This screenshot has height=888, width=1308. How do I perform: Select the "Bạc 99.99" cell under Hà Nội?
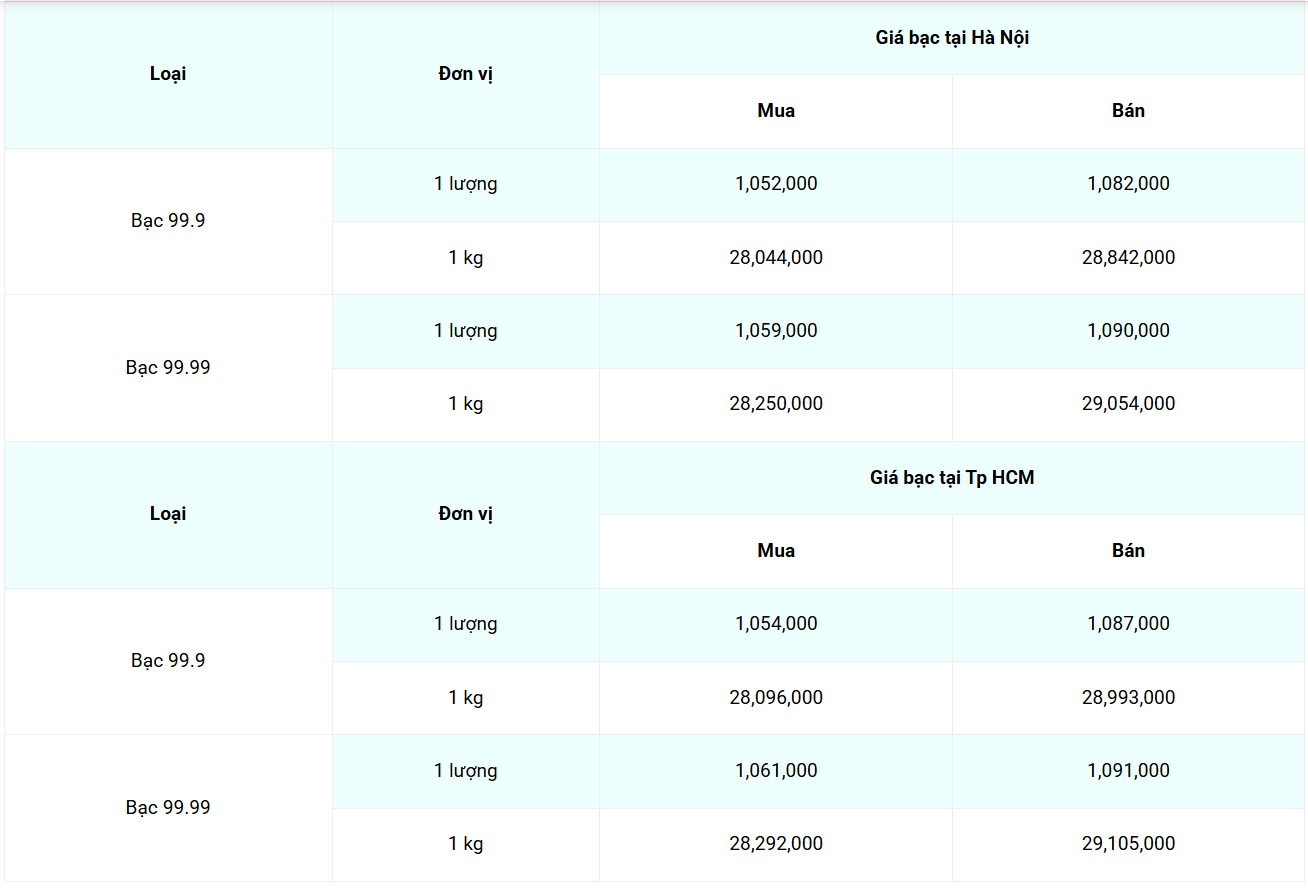[x=168, y=368]
